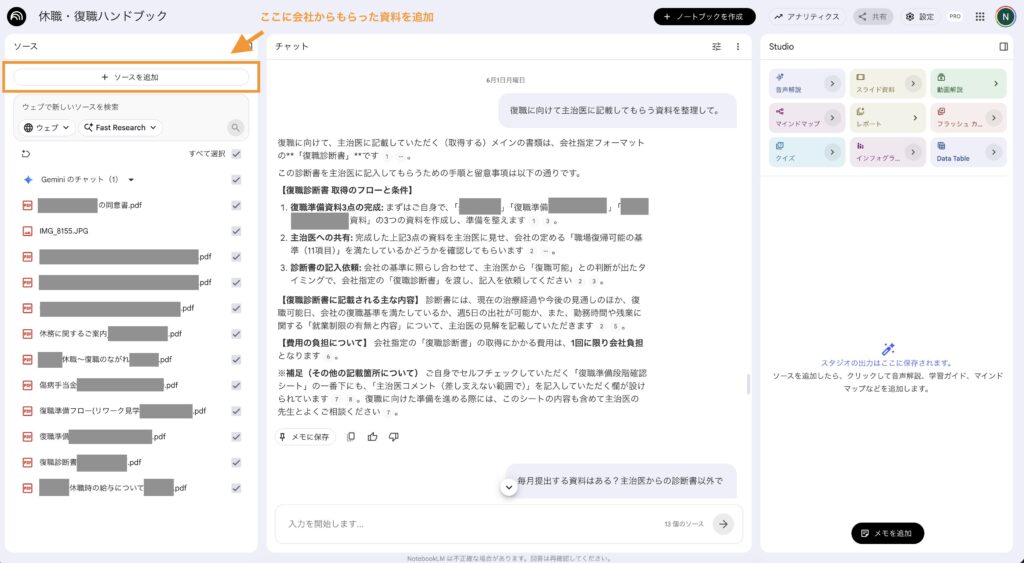Open インフォグラフィック tile
The image size is (1024, 563).
click(888, 152)
